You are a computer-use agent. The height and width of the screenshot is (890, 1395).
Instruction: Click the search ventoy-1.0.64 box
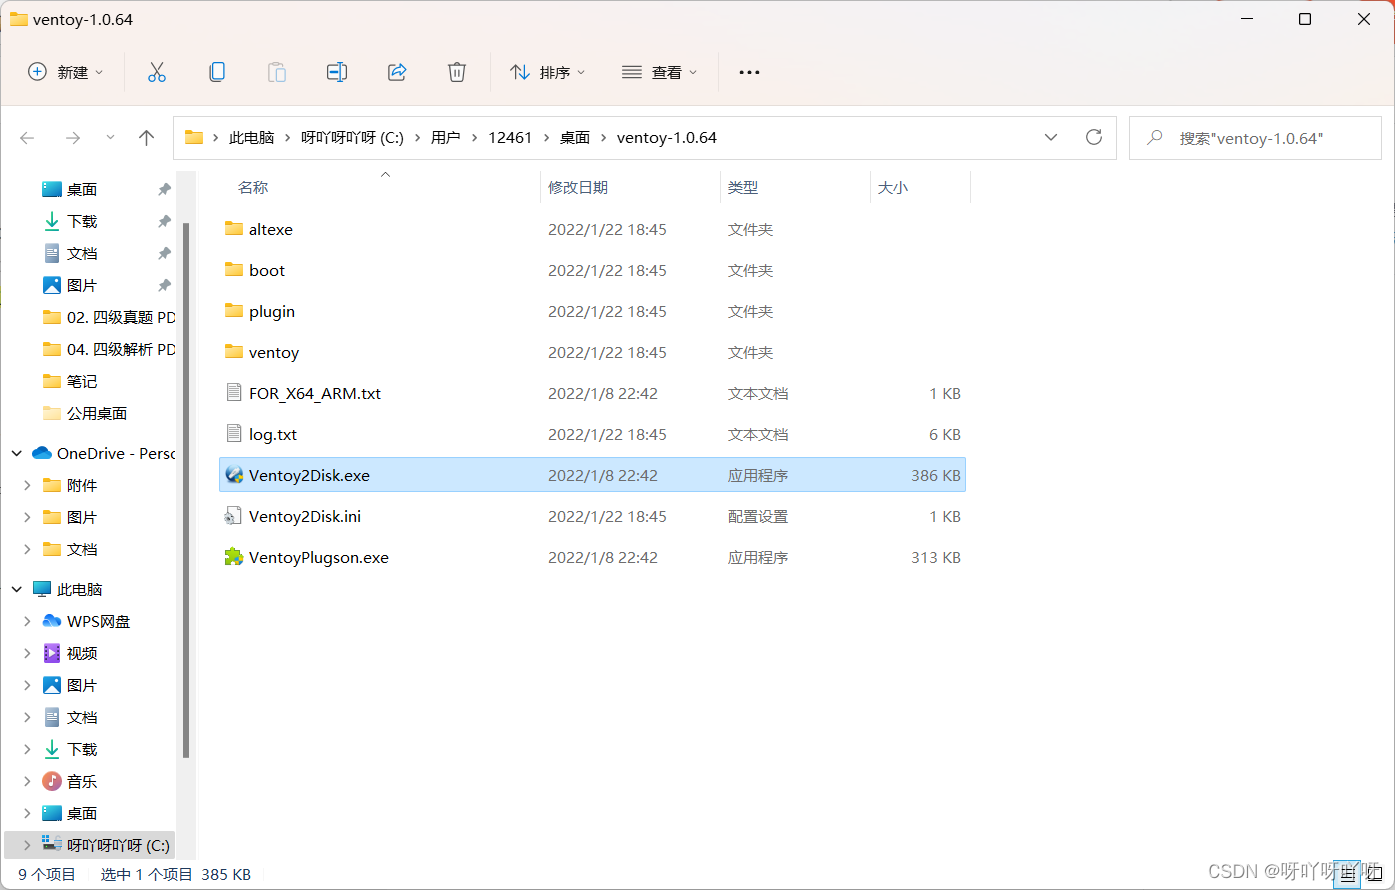pos(1255,138)
